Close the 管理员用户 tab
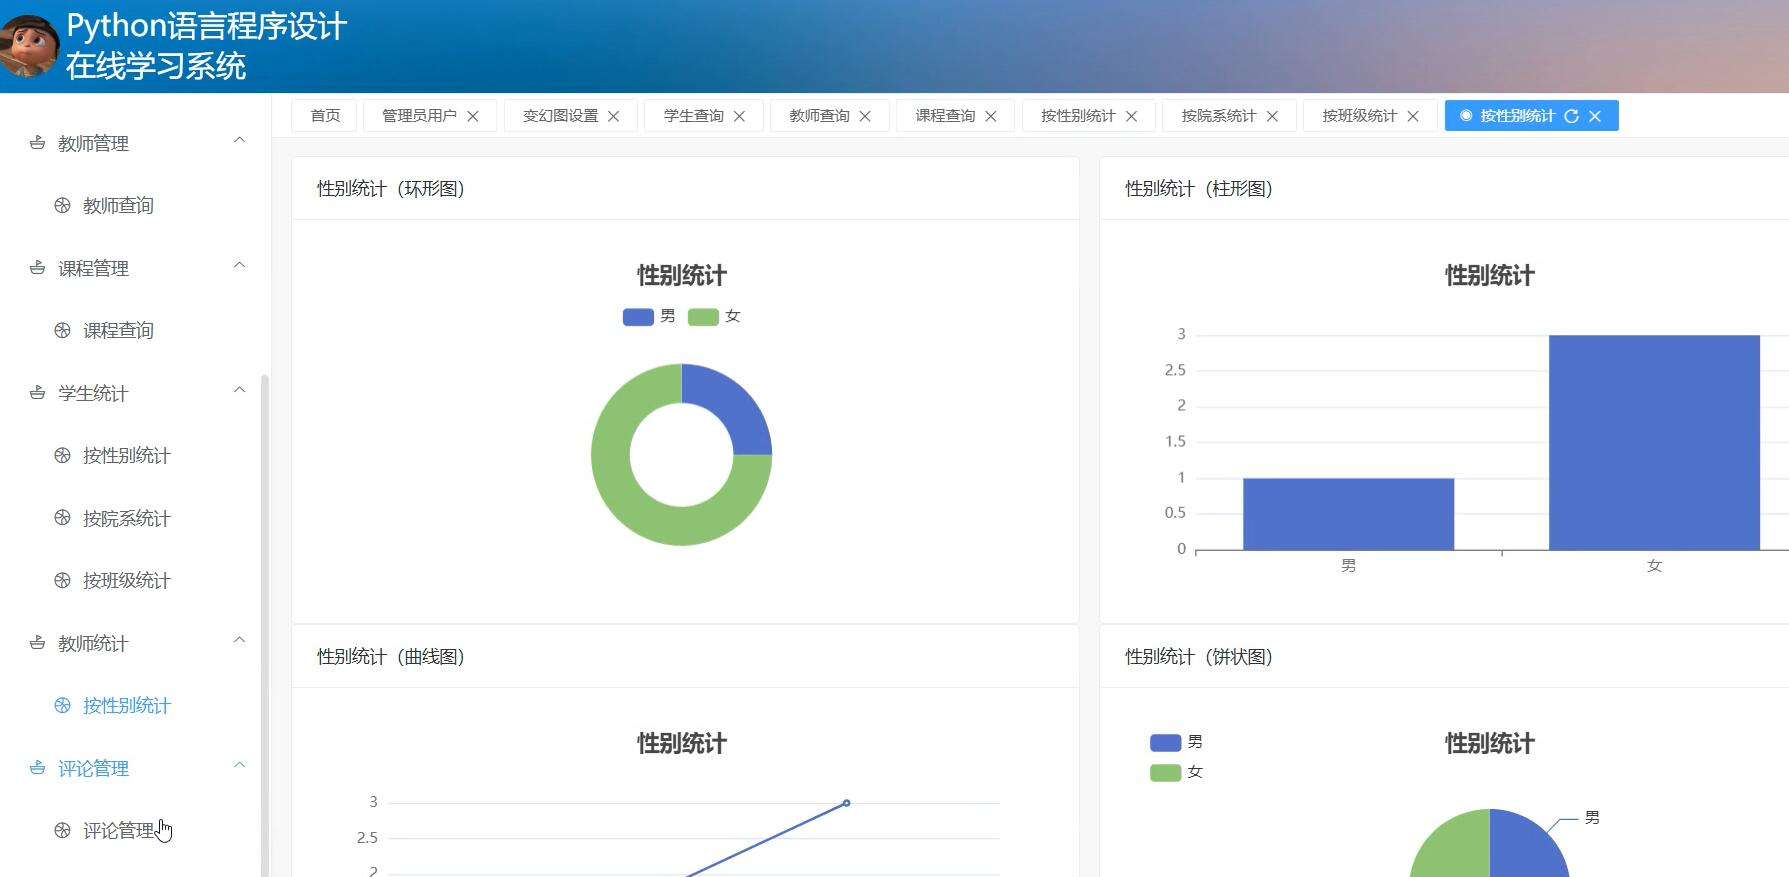Image resolution: width=1789 pixels, height=877 pixels. click(473, 116)
